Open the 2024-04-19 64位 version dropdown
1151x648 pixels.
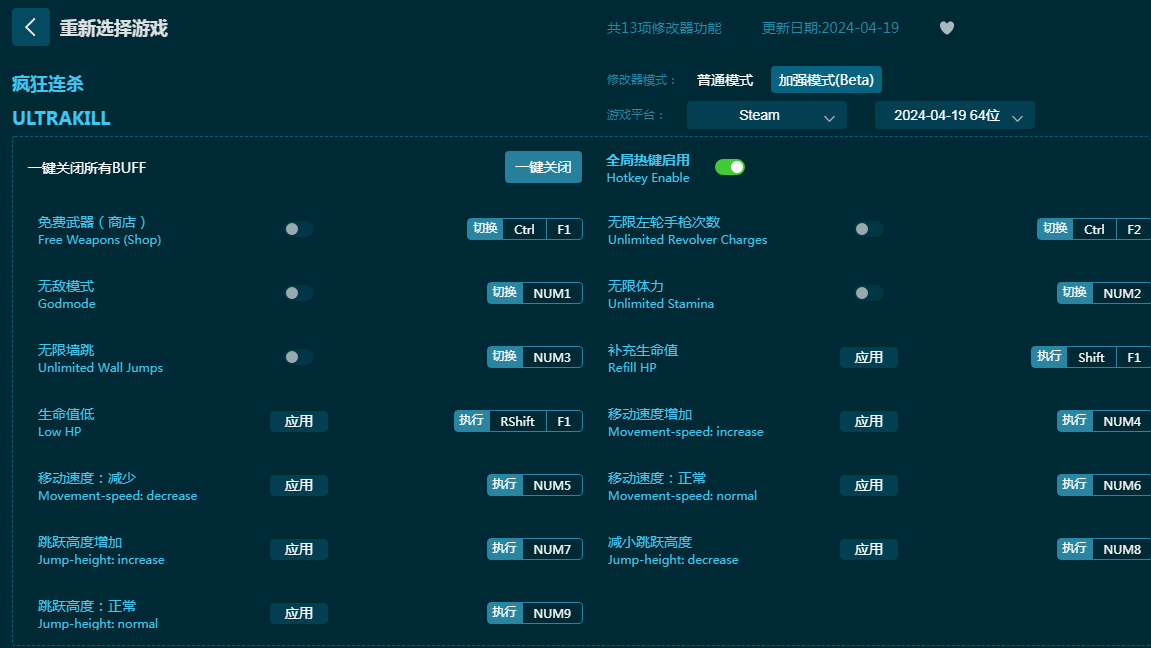point(954,115)
